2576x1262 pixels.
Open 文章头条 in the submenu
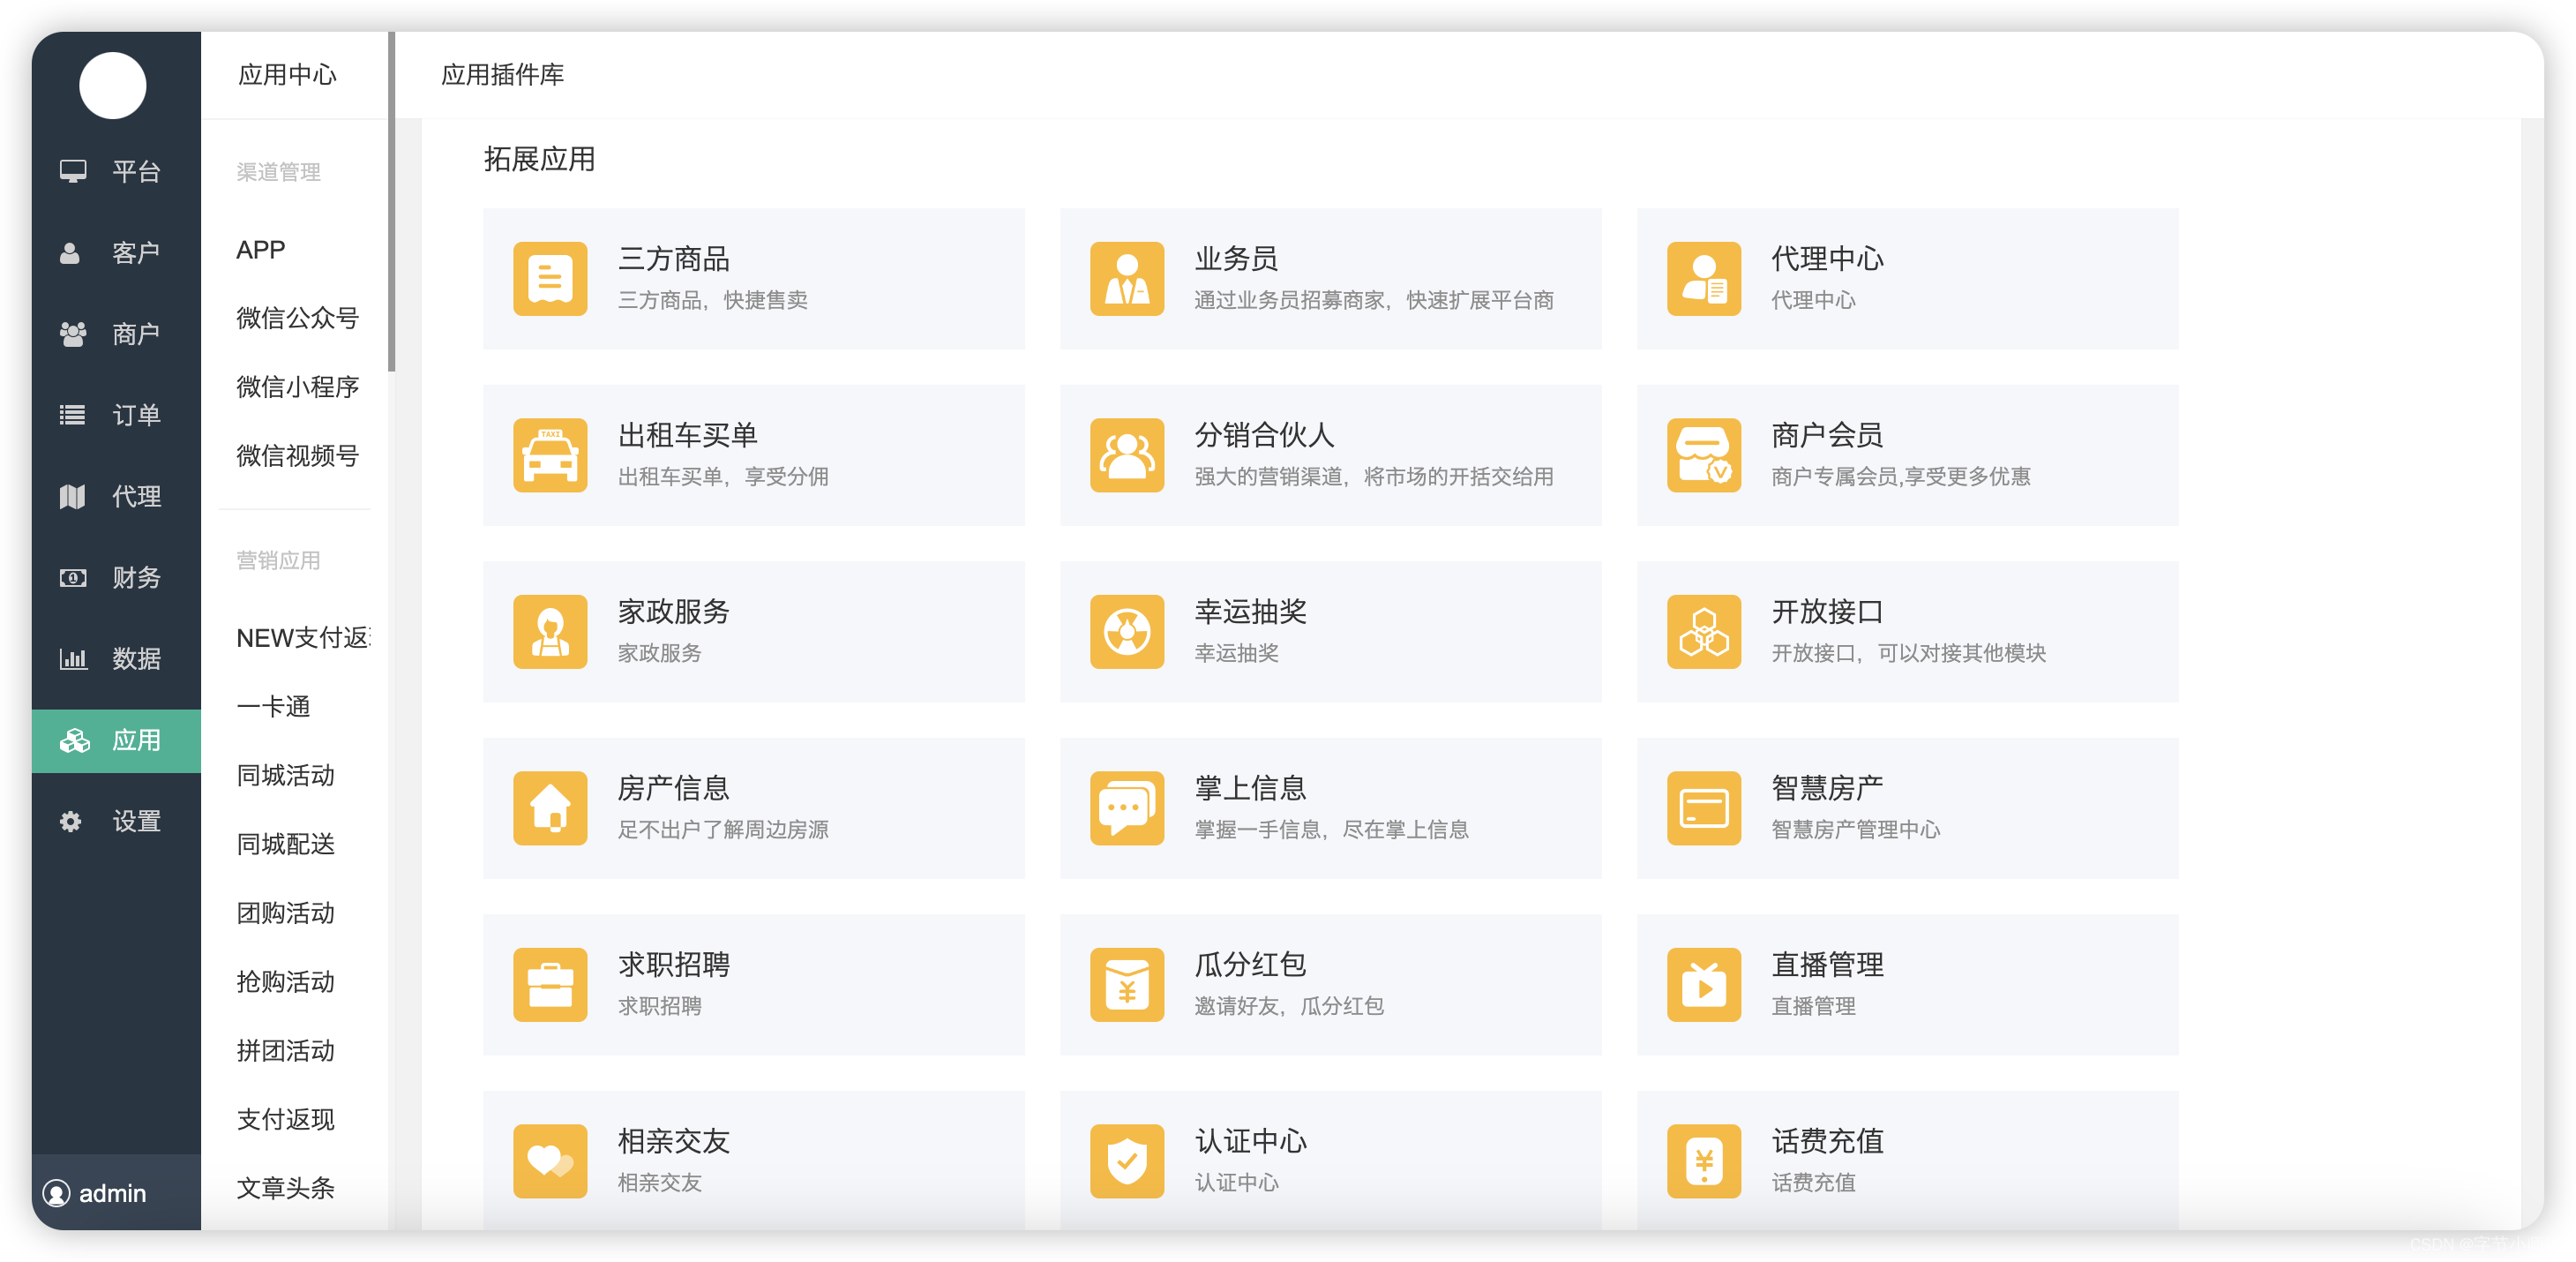(x=286, y=1189)
